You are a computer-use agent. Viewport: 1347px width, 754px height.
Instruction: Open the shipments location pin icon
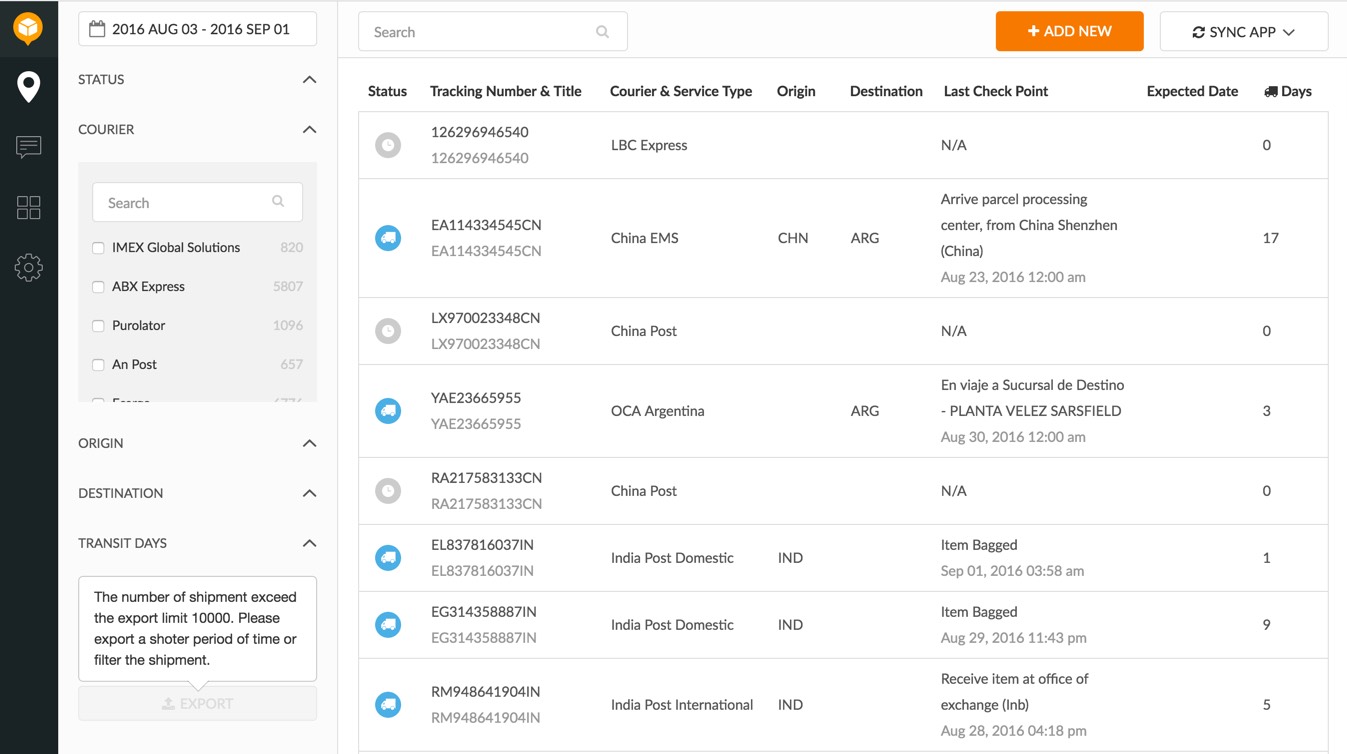pos(28,87)
